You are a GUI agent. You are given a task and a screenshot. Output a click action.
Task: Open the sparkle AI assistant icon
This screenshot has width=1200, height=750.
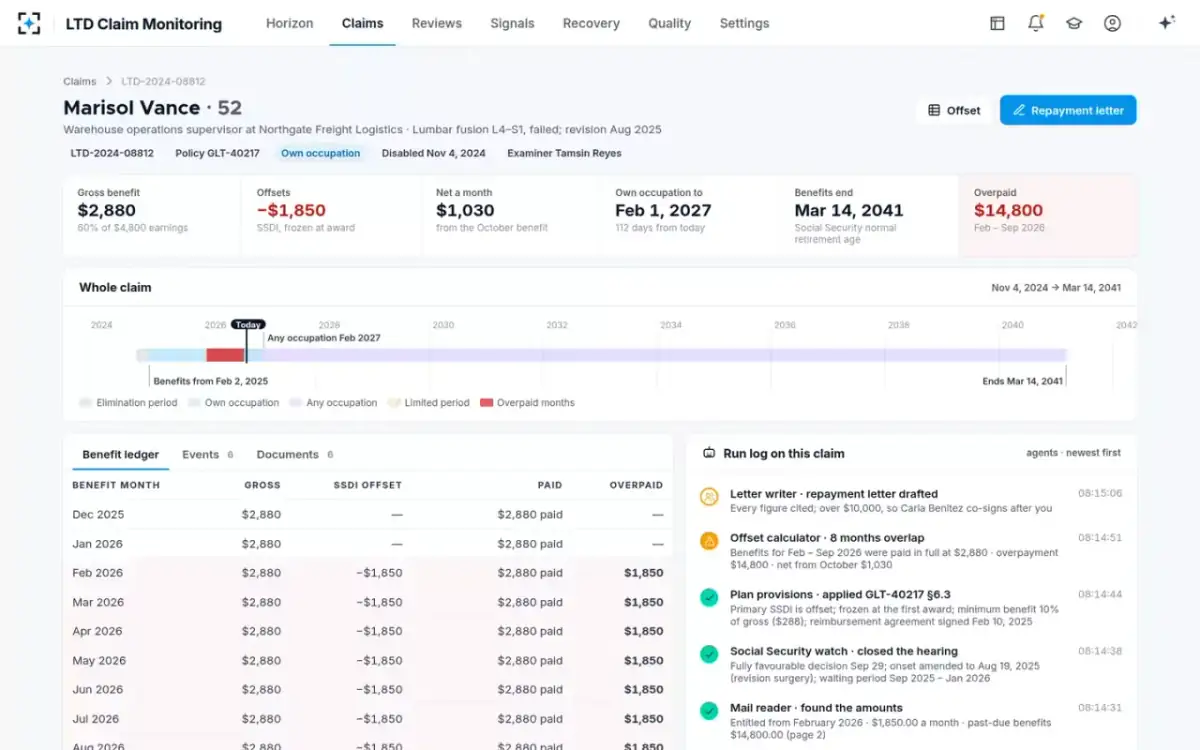[1166, 23]
